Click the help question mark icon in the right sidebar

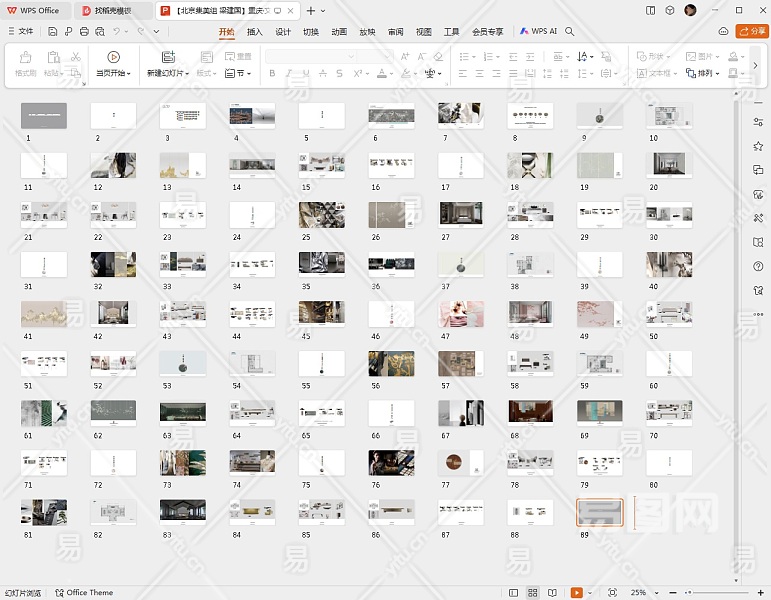tap(758, 266)
